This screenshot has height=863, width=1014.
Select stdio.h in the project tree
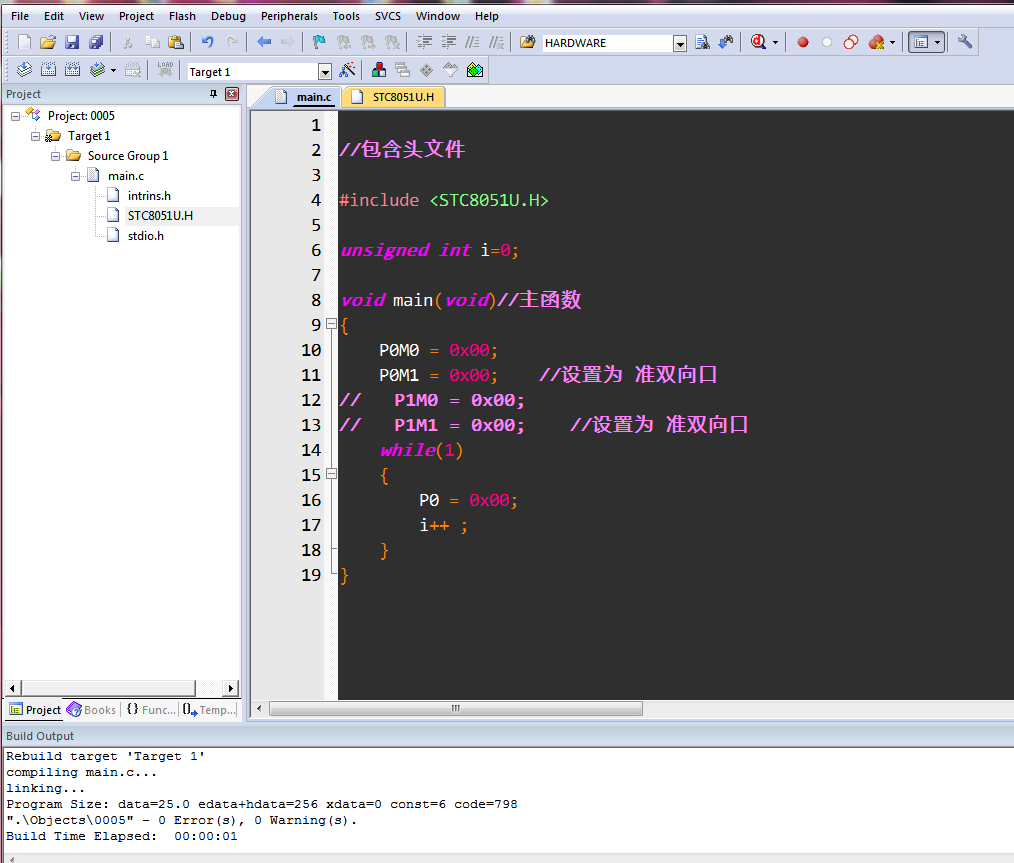145,236
